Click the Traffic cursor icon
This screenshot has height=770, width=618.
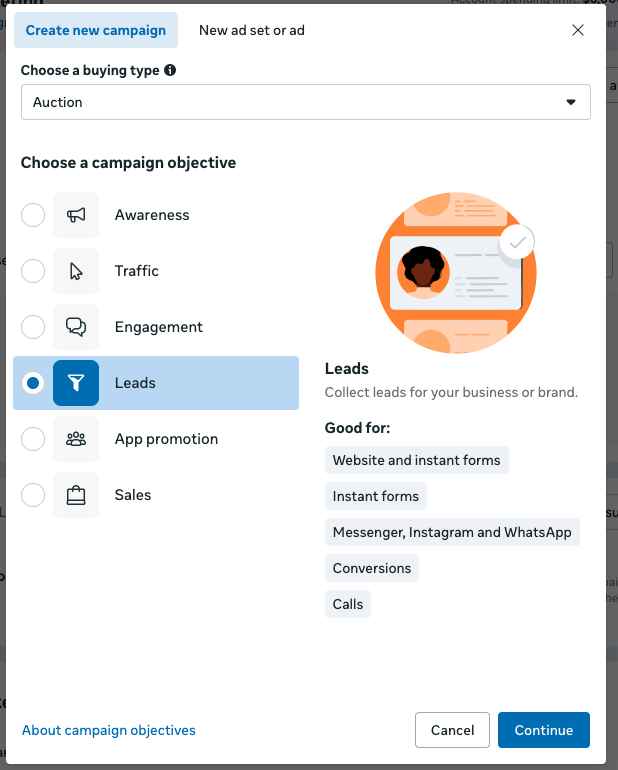point(76,271)
